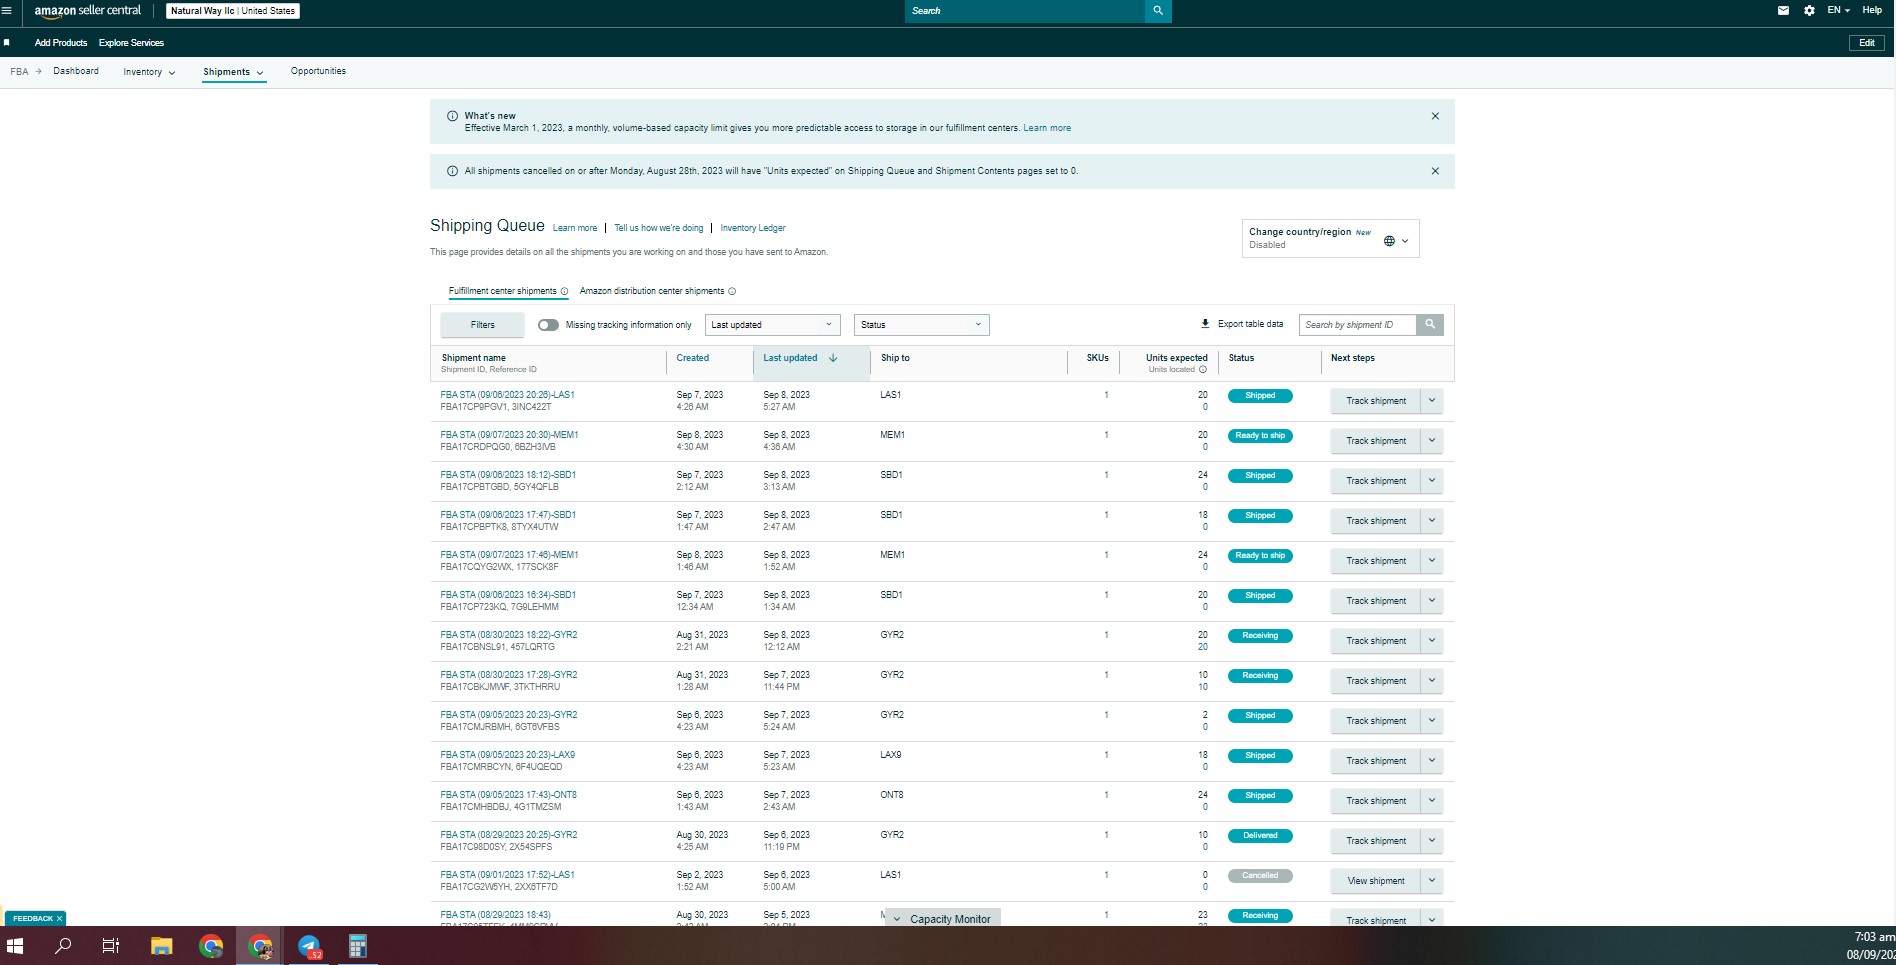Open Calculator from the taskbar
This screenshot has width=1896, height=965.
point(357,945)
